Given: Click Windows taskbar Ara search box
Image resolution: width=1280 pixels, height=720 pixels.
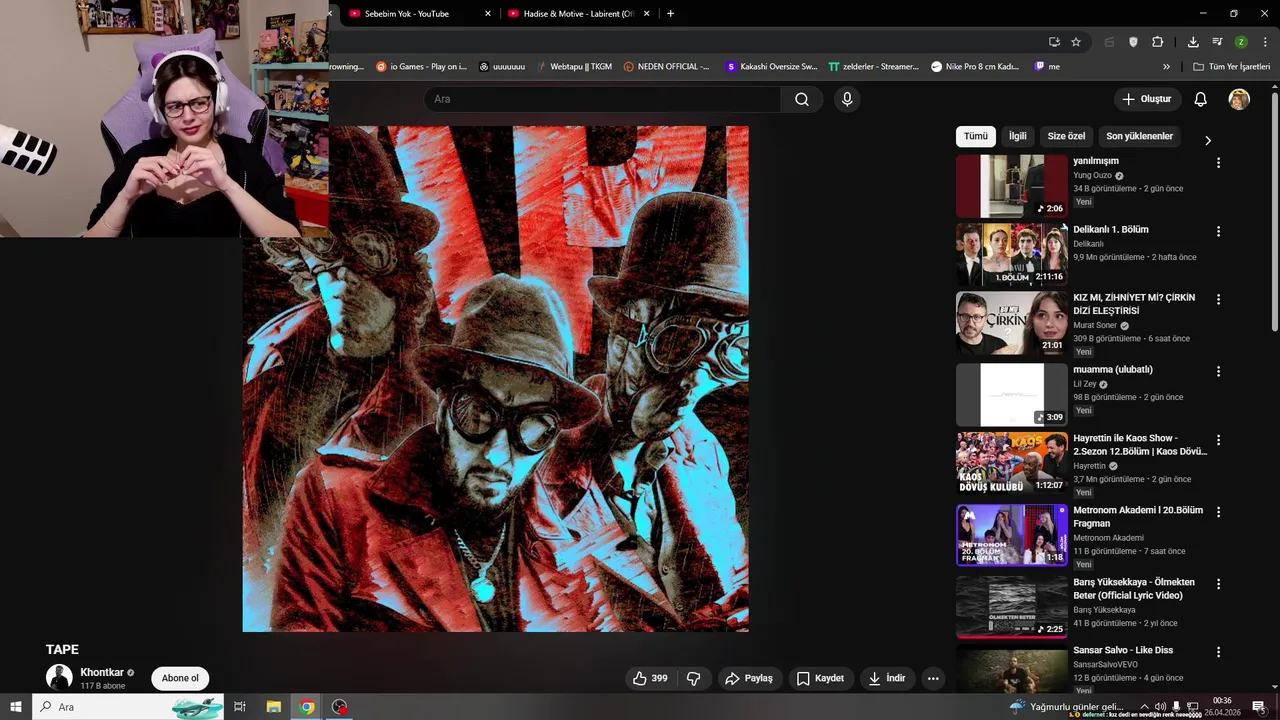Looking at the screenshot, I should (x=128, y=707).
